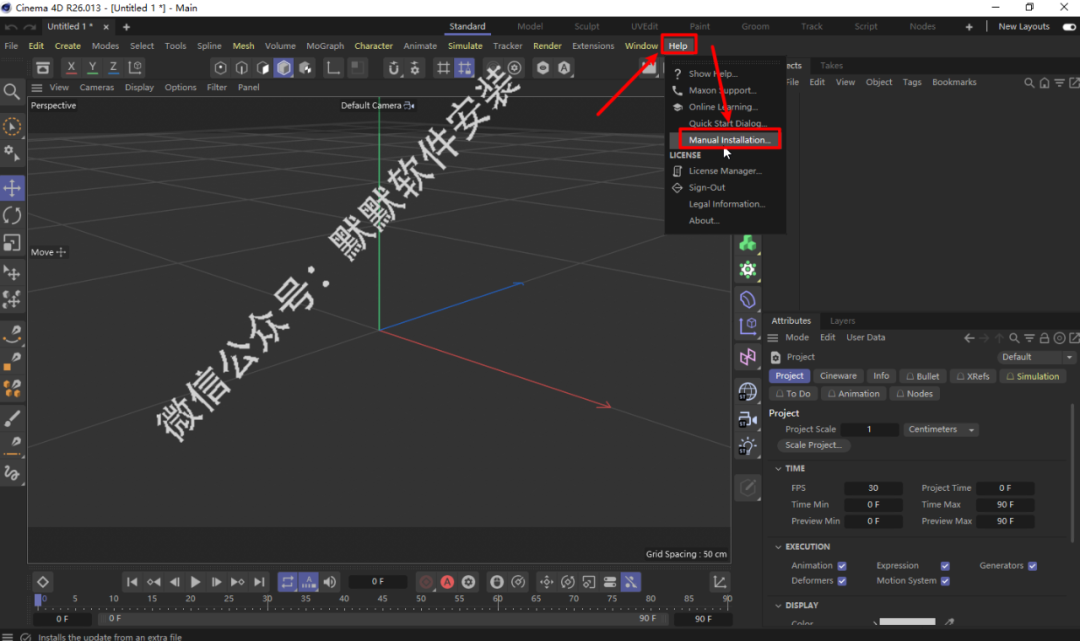Viewport: 1080px width, 641px height.
Task: Toggle the Motion System checkbox
Action: [945, 581]
